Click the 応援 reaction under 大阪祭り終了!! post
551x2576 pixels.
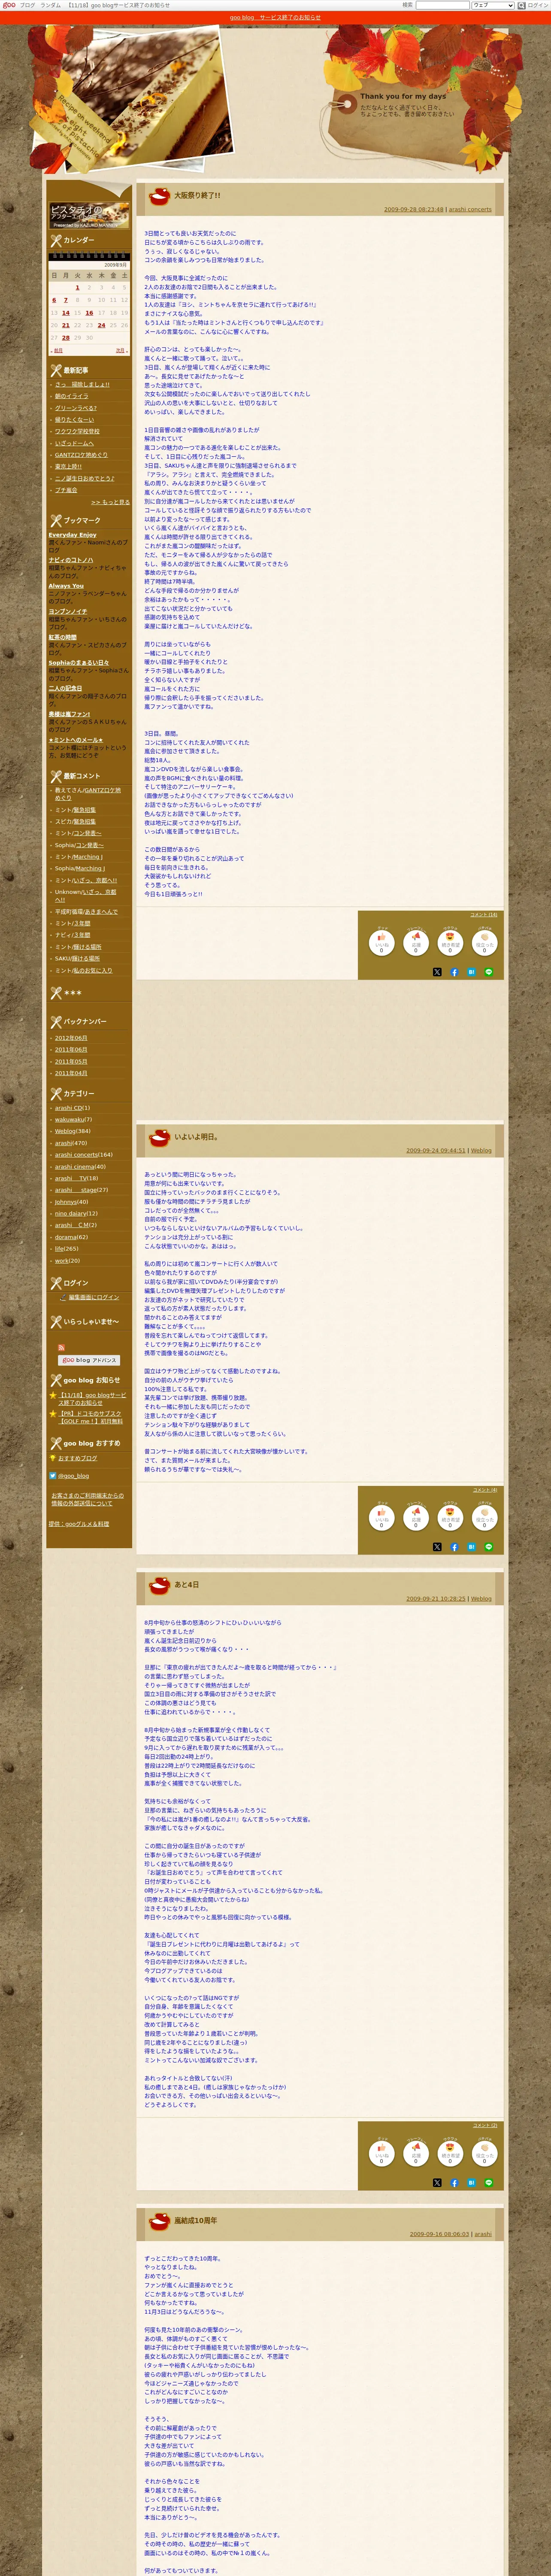416,942
